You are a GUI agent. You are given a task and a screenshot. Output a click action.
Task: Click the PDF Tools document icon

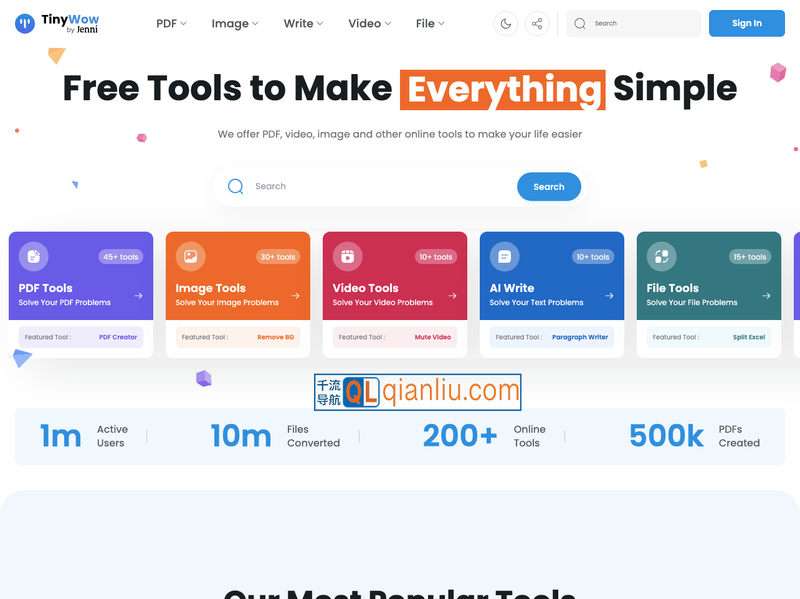coord(33,257)
